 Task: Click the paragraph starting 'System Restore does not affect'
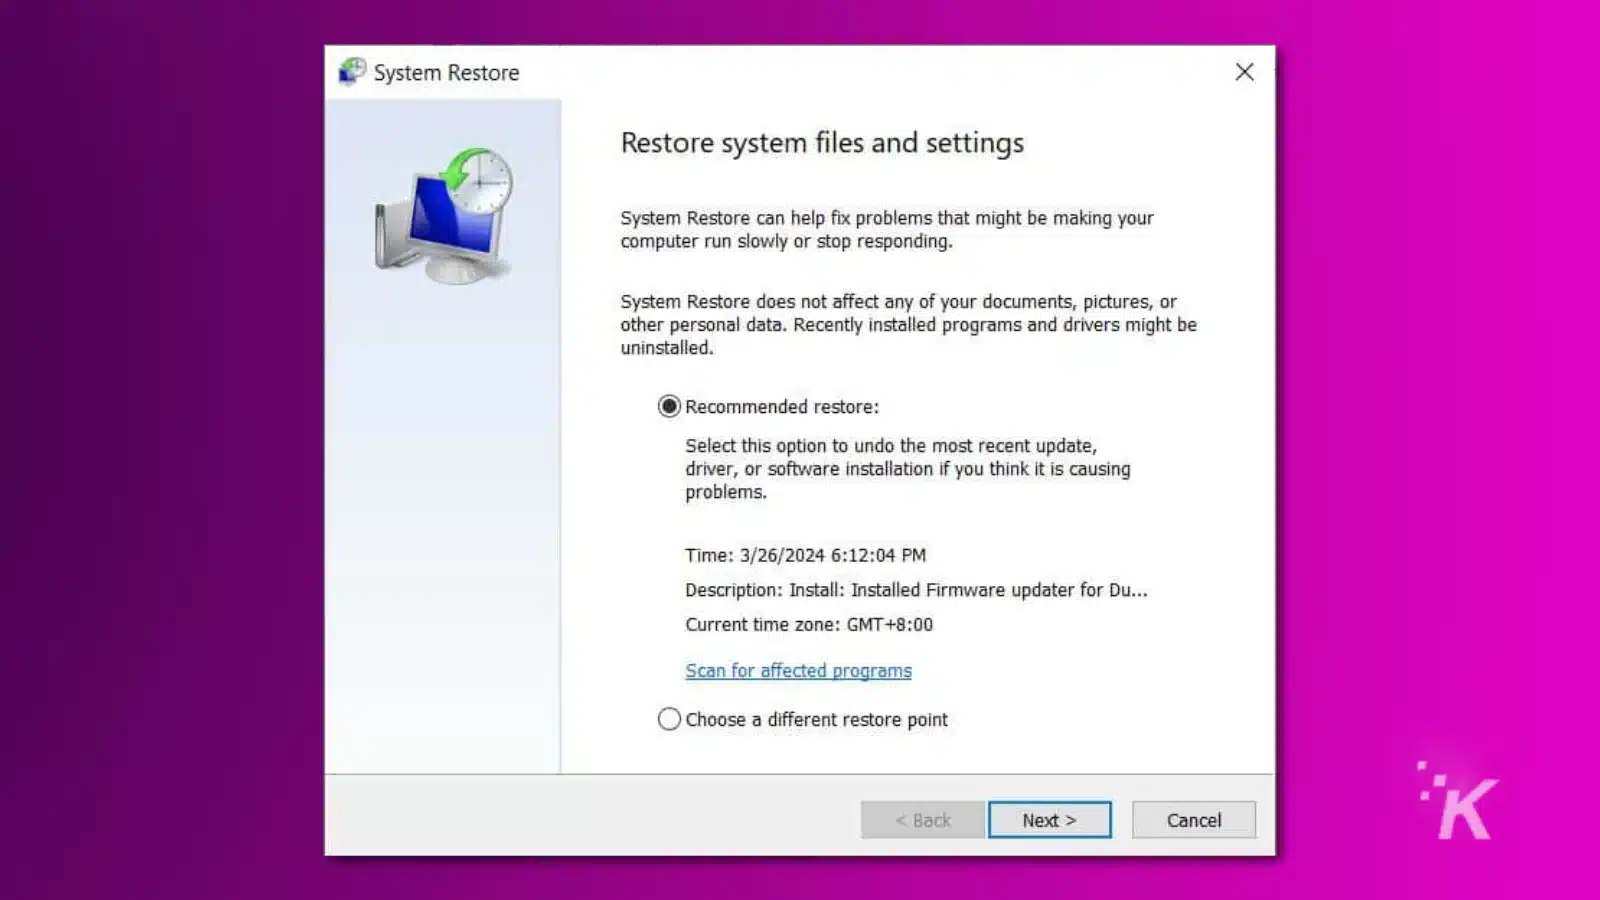pos(908,324)
